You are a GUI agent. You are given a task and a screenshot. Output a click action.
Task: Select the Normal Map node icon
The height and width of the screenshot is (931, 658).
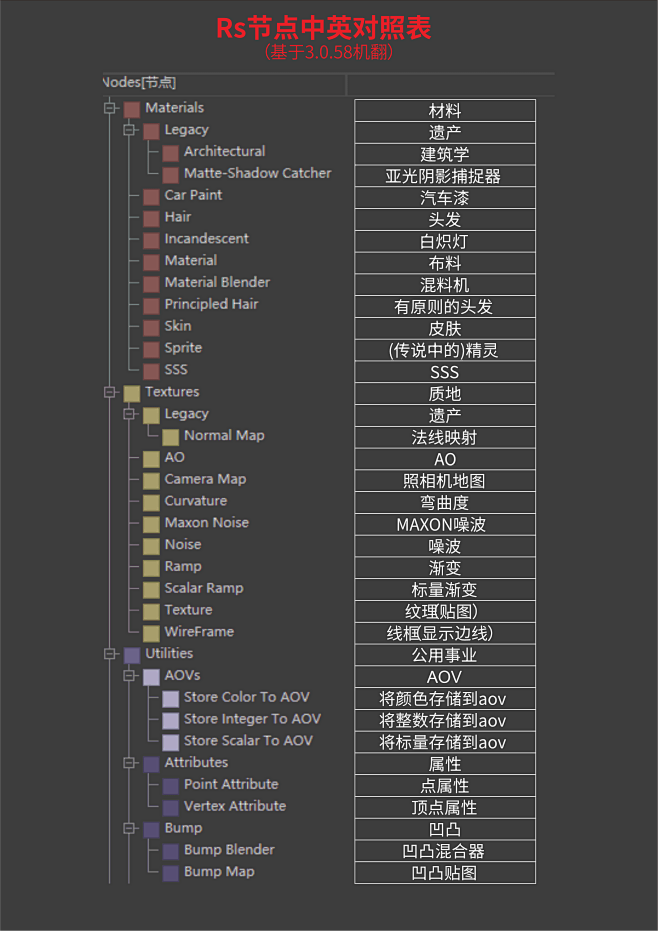pos(170,435)
